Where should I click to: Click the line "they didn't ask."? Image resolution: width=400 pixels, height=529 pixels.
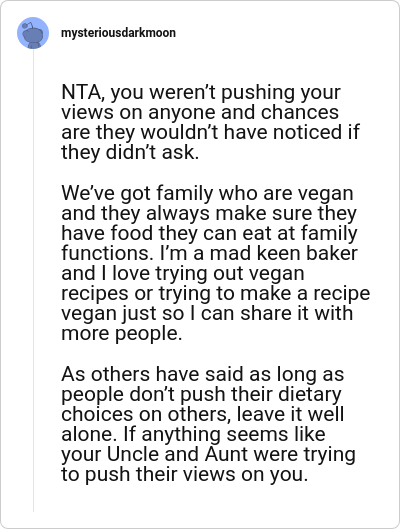click(x=130, y=152)
